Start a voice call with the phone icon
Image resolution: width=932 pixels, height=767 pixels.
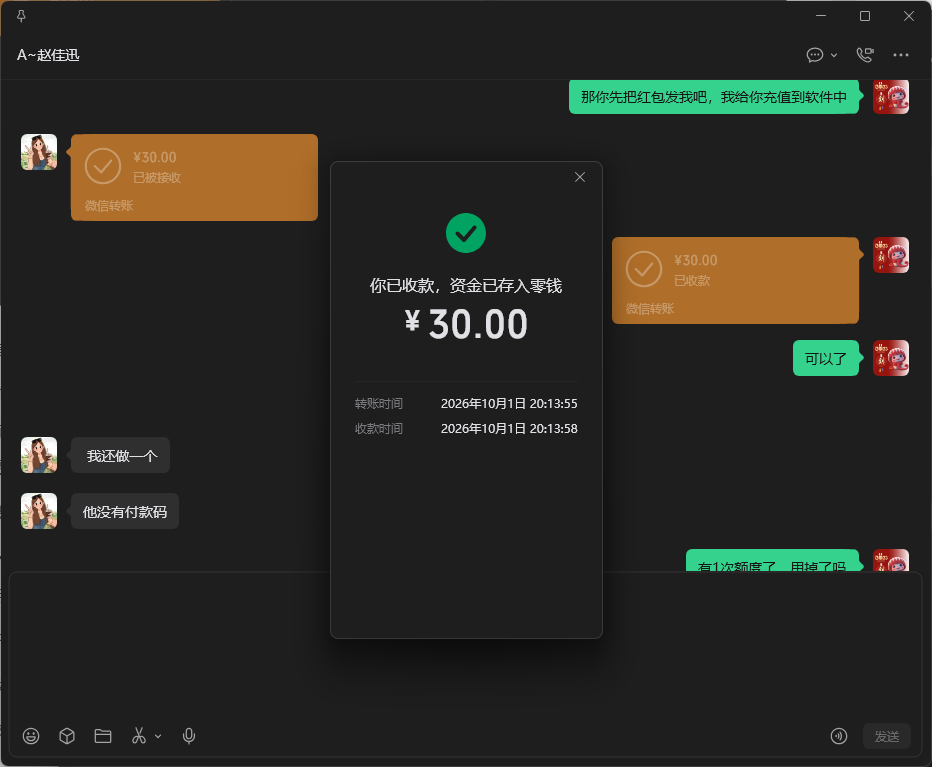pos(865,55)
